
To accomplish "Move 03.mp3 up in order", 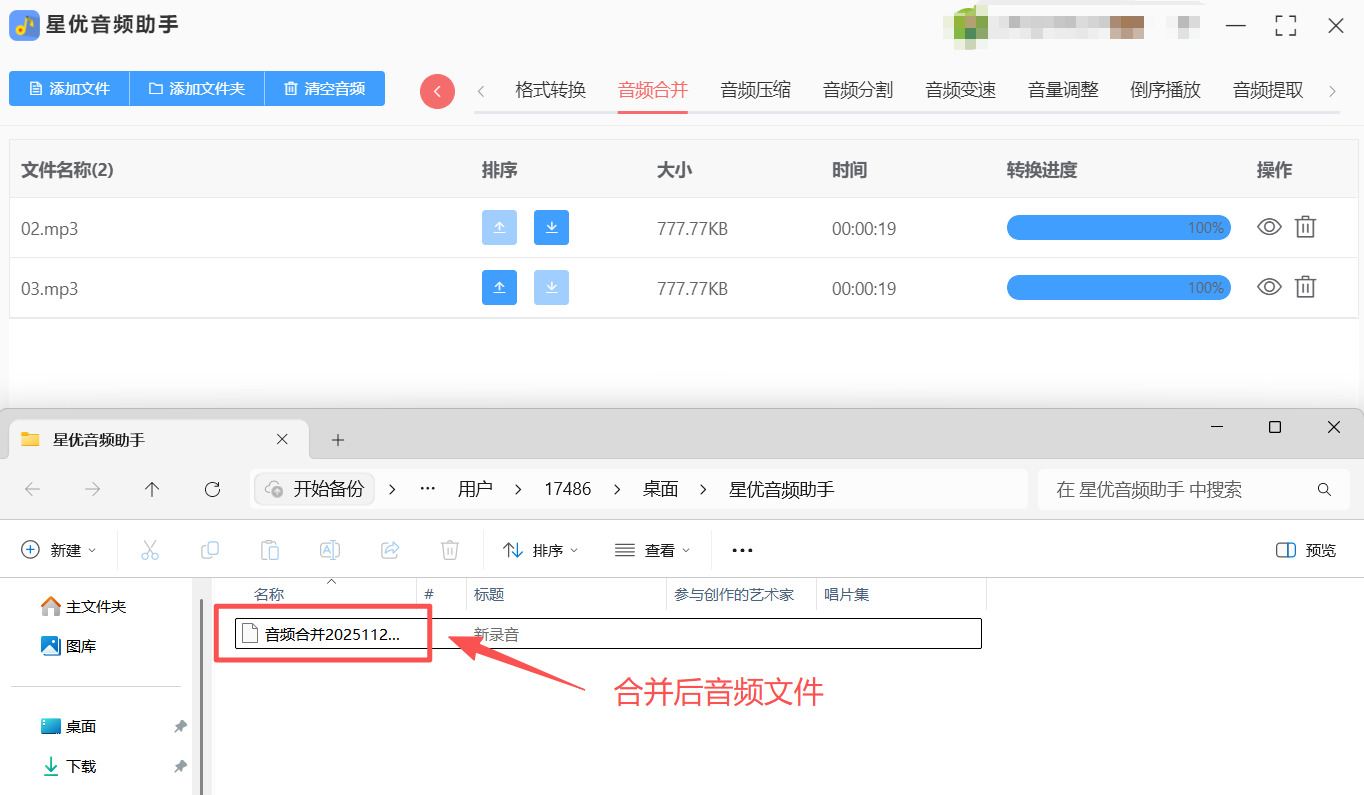I will pyautogui.click(x=499, y=288).
